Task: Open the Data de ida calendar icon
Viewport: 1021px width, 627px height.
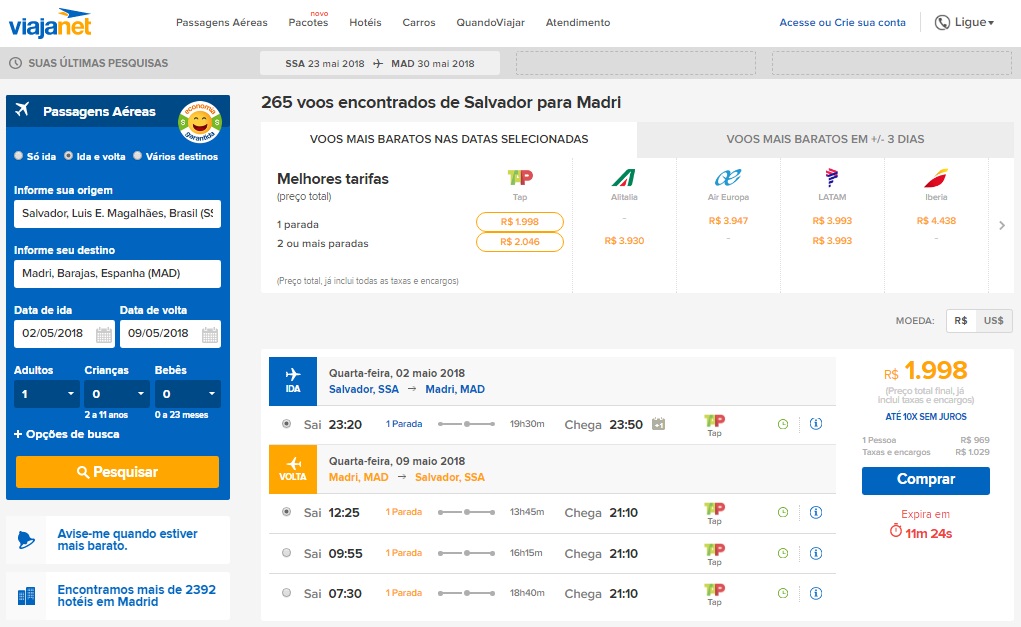Action: (104, 335)
